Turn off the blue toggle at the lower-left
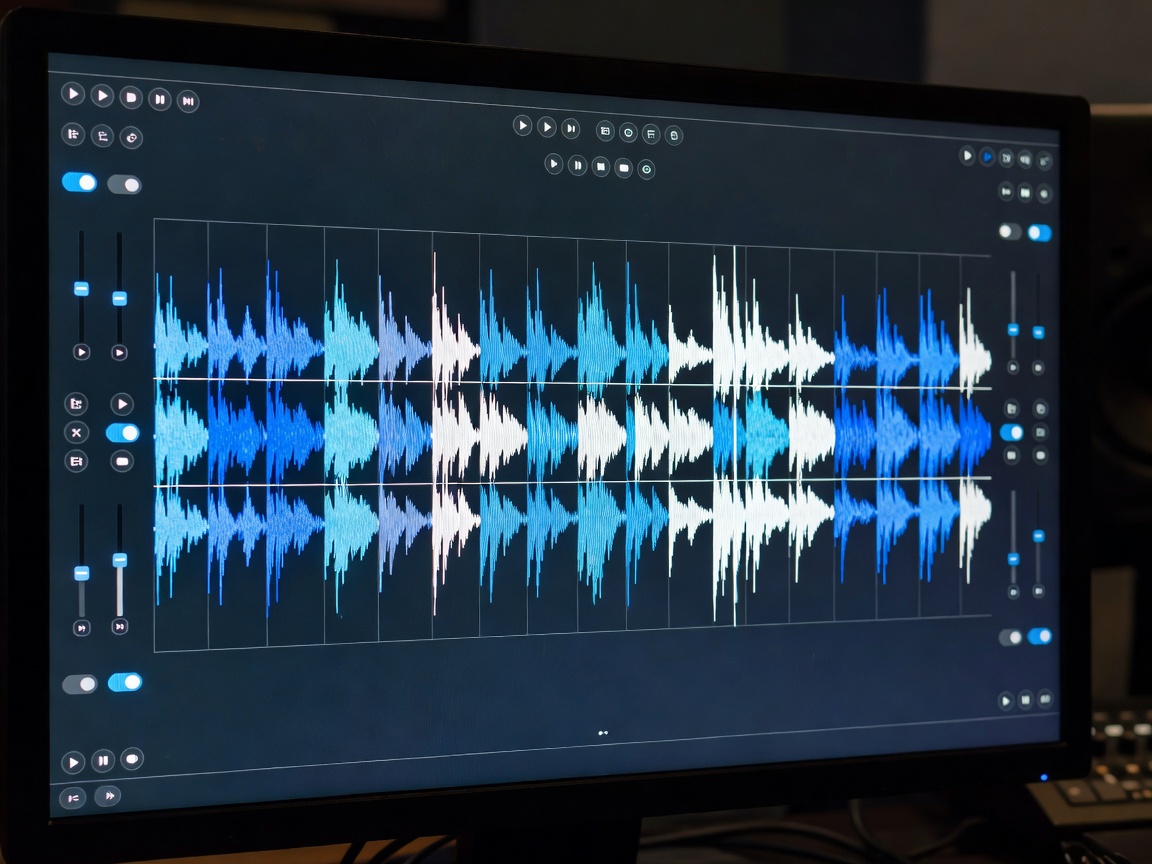 click(x=125, y=683)
